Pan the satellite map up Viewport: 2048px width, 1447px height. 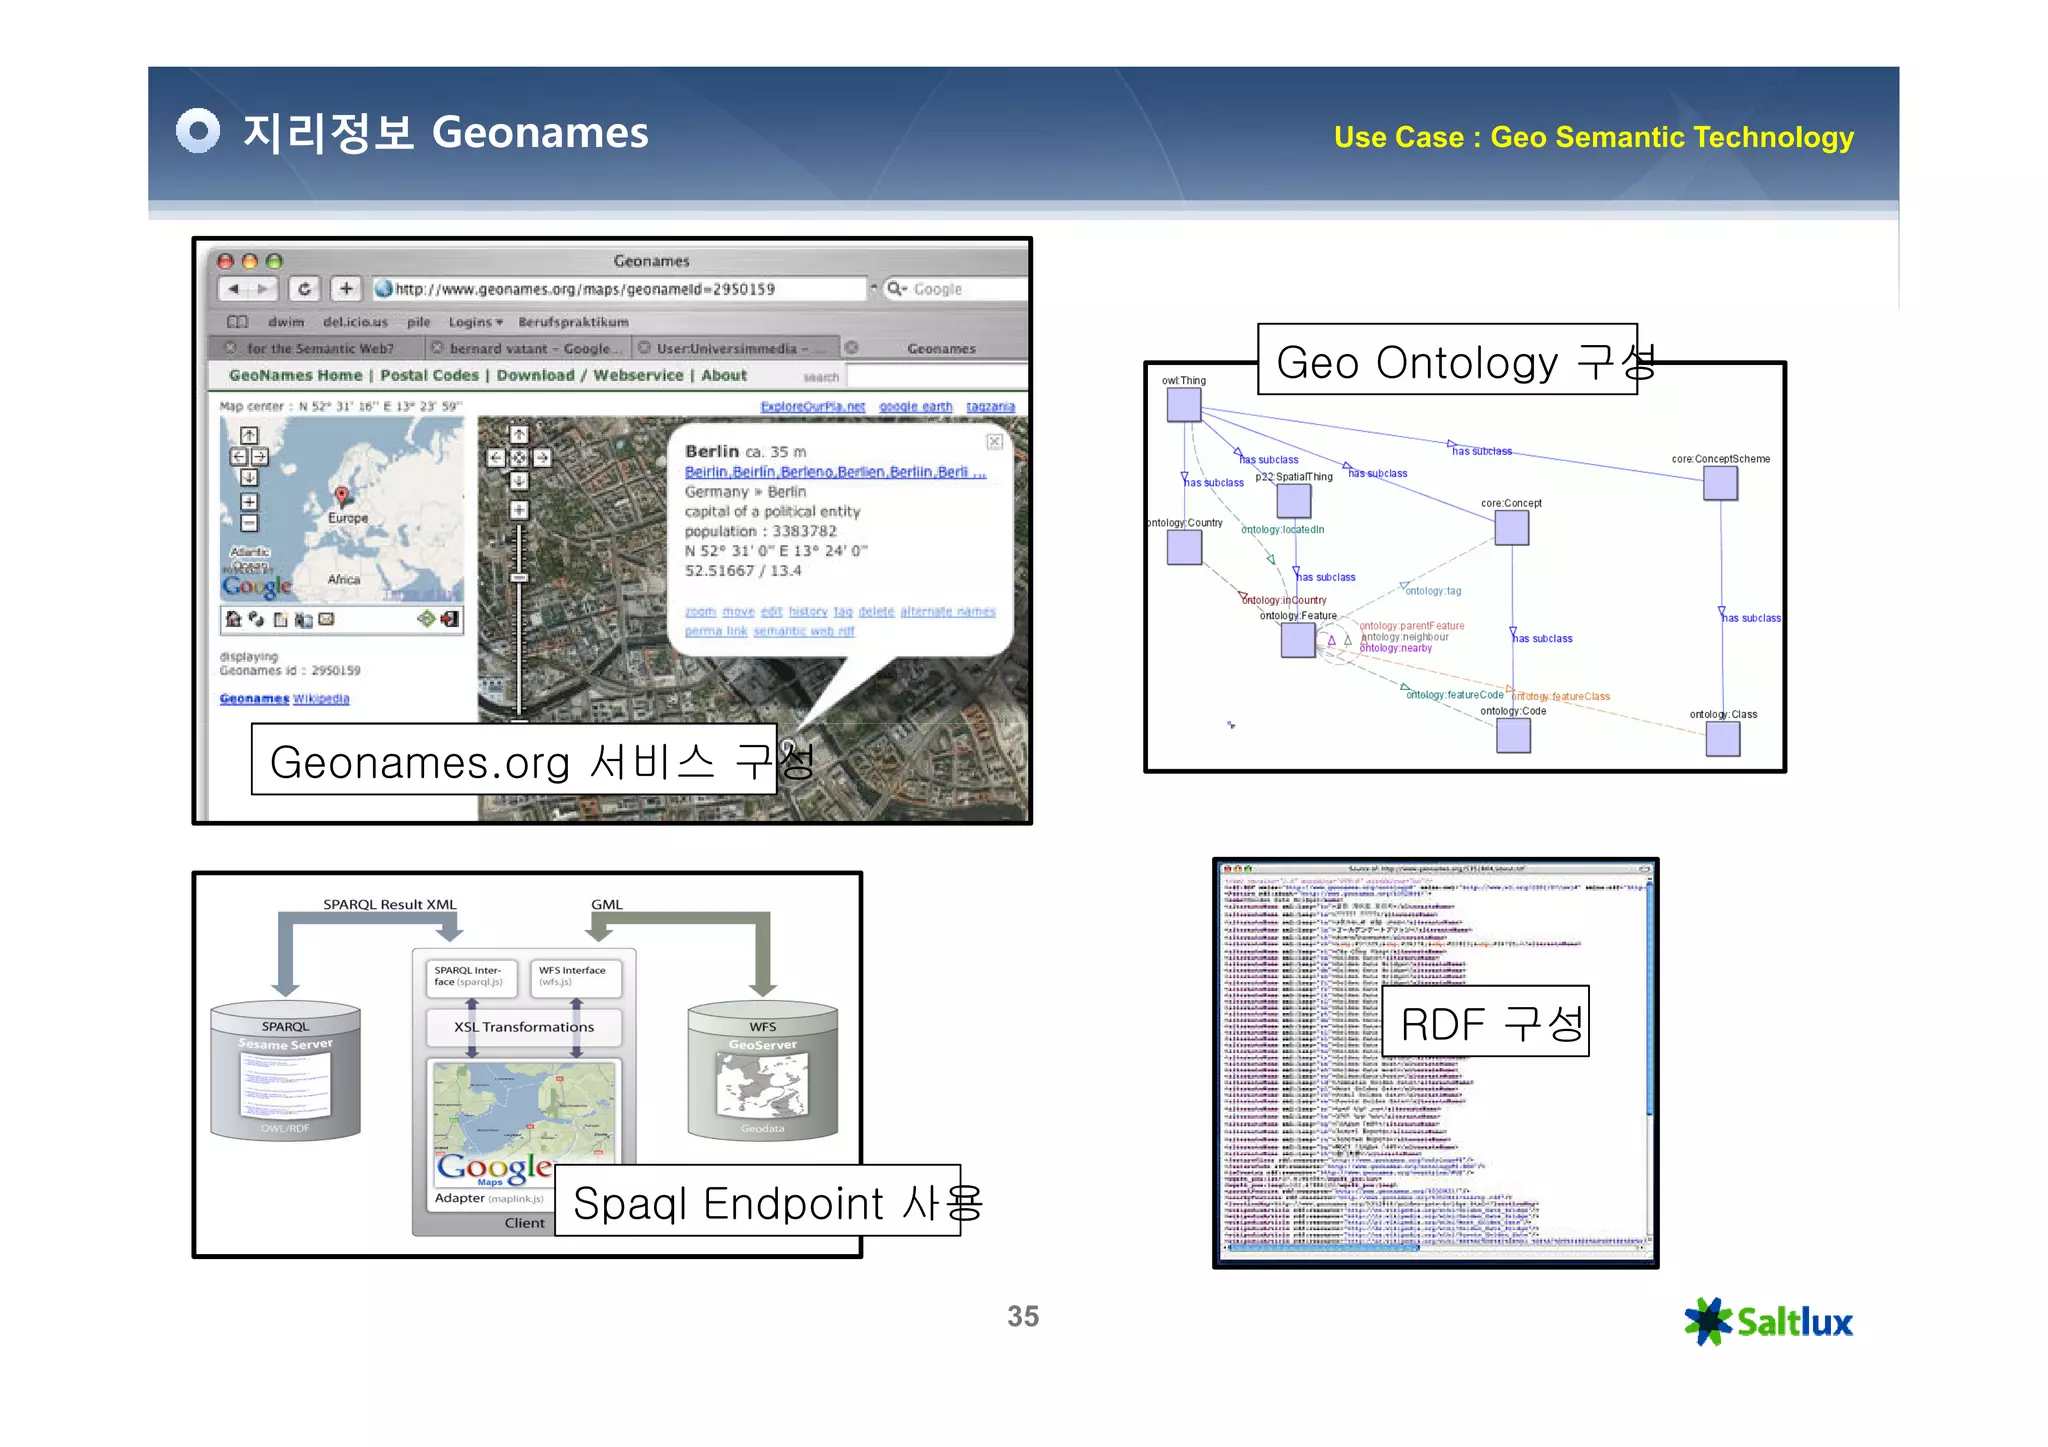click(519, 436)
